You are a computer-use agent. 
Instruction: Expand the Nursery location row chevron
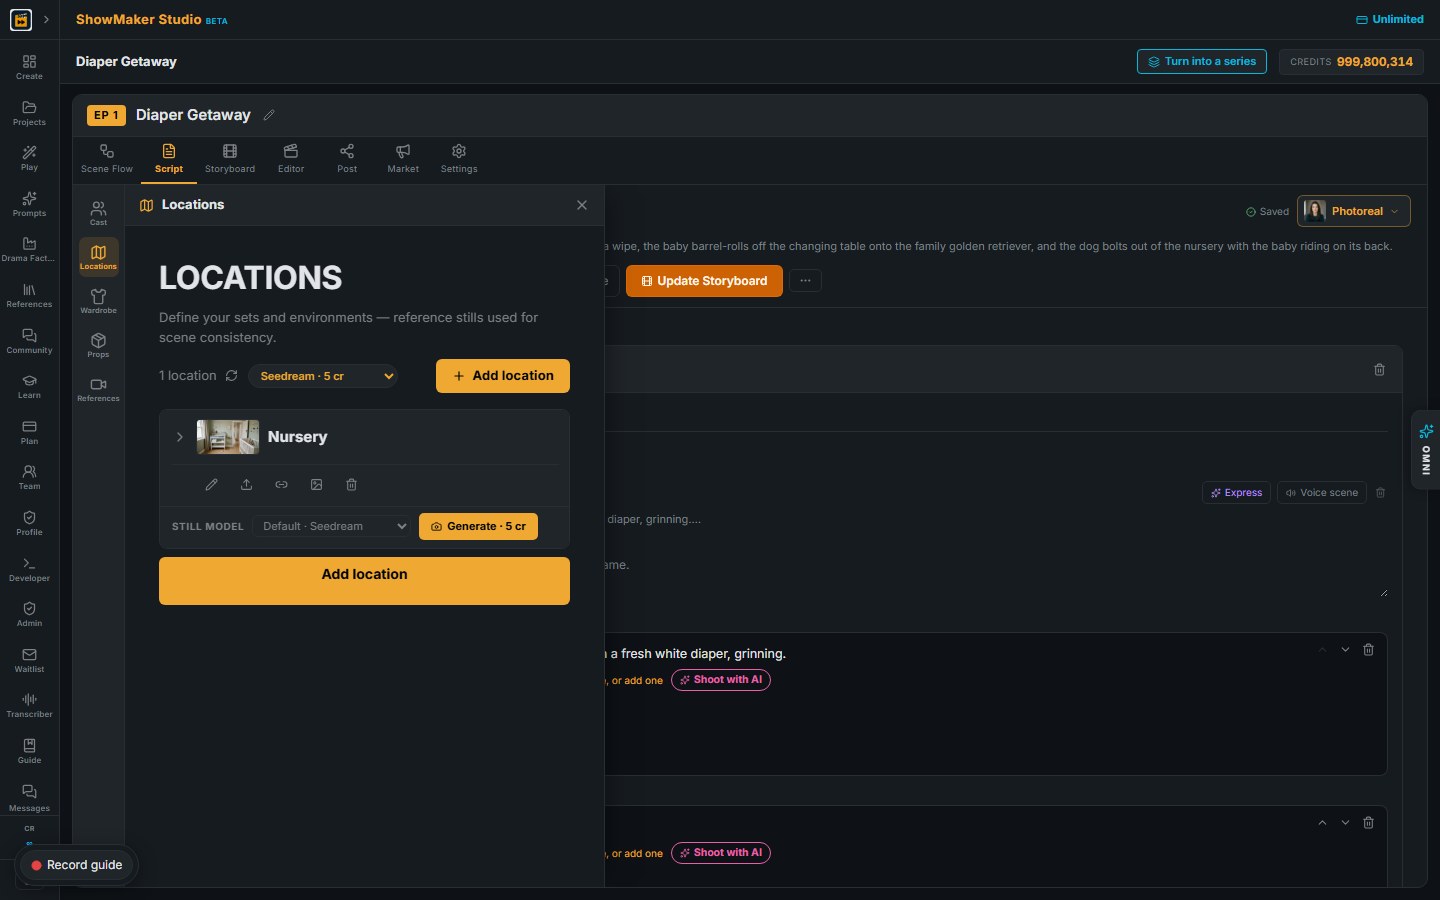tap(179, 437)
